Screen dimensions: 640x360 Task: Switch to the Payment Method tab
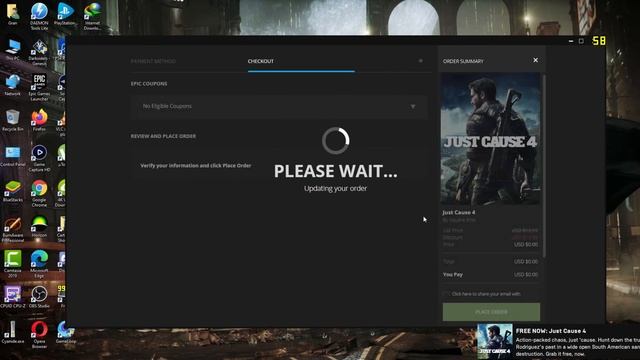[153, 61]
